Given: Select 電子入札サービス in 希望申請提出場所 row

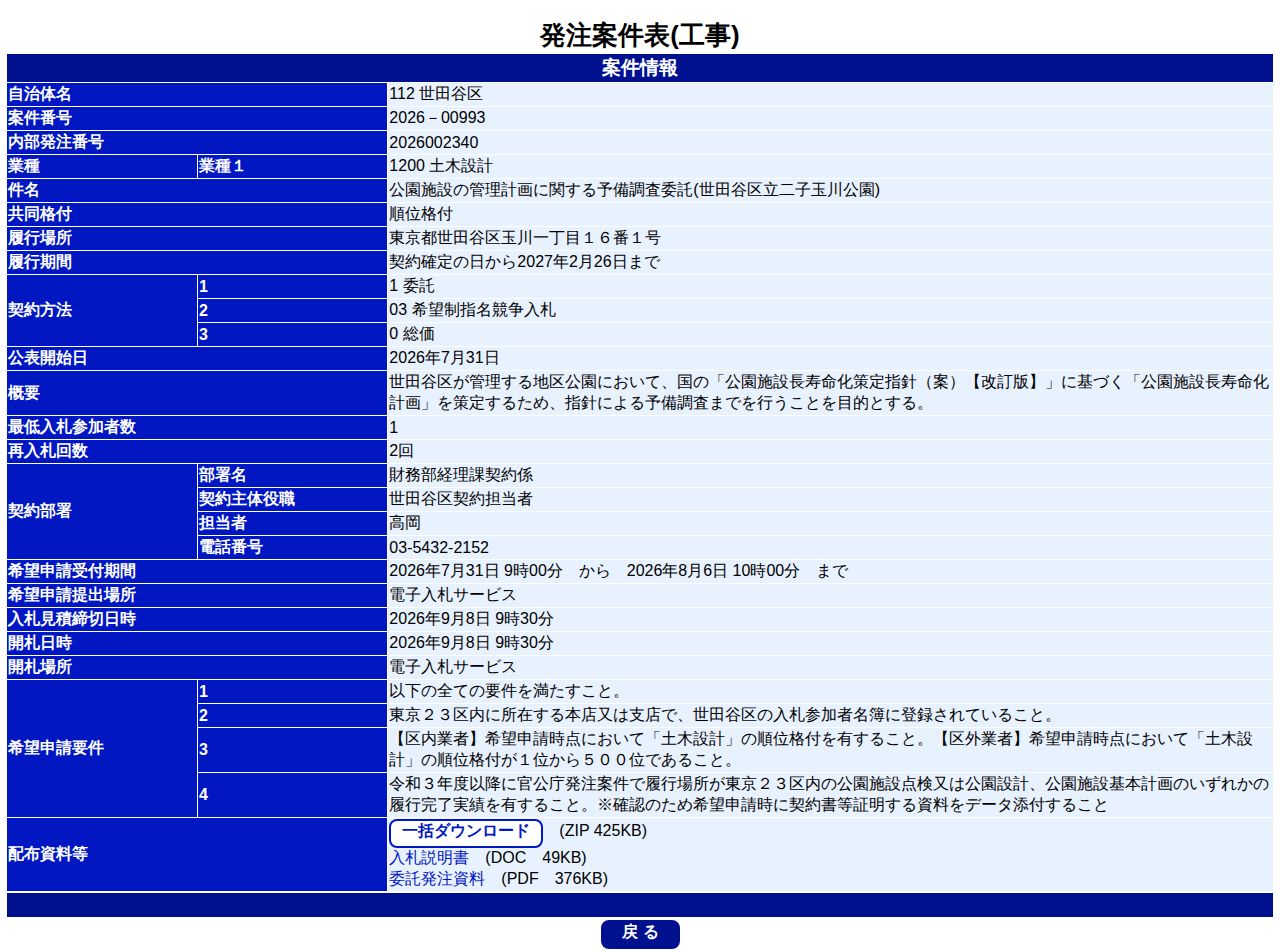Looking at the screenshot, I should [x=452, y=595].
